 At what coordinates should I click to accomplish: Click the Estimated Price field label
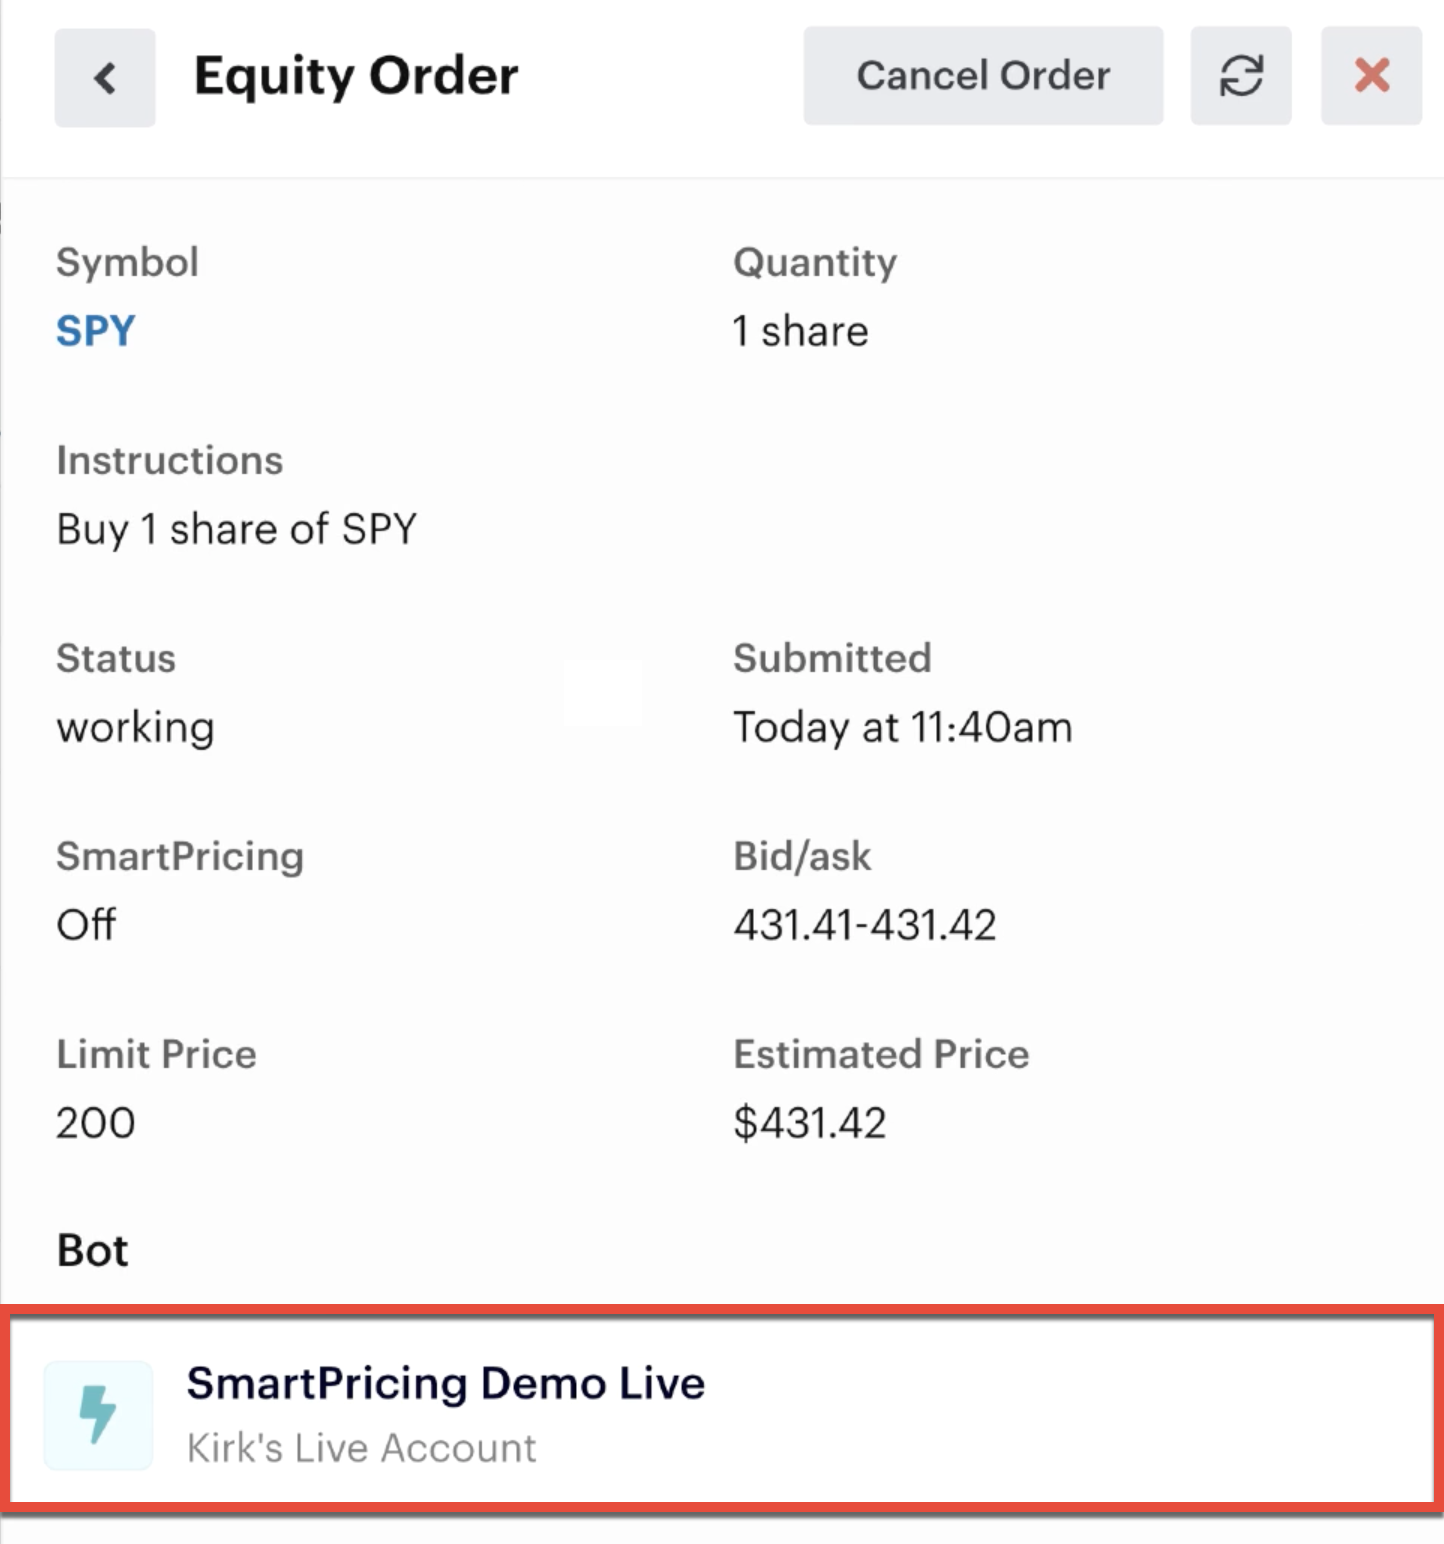point(881,1054)
